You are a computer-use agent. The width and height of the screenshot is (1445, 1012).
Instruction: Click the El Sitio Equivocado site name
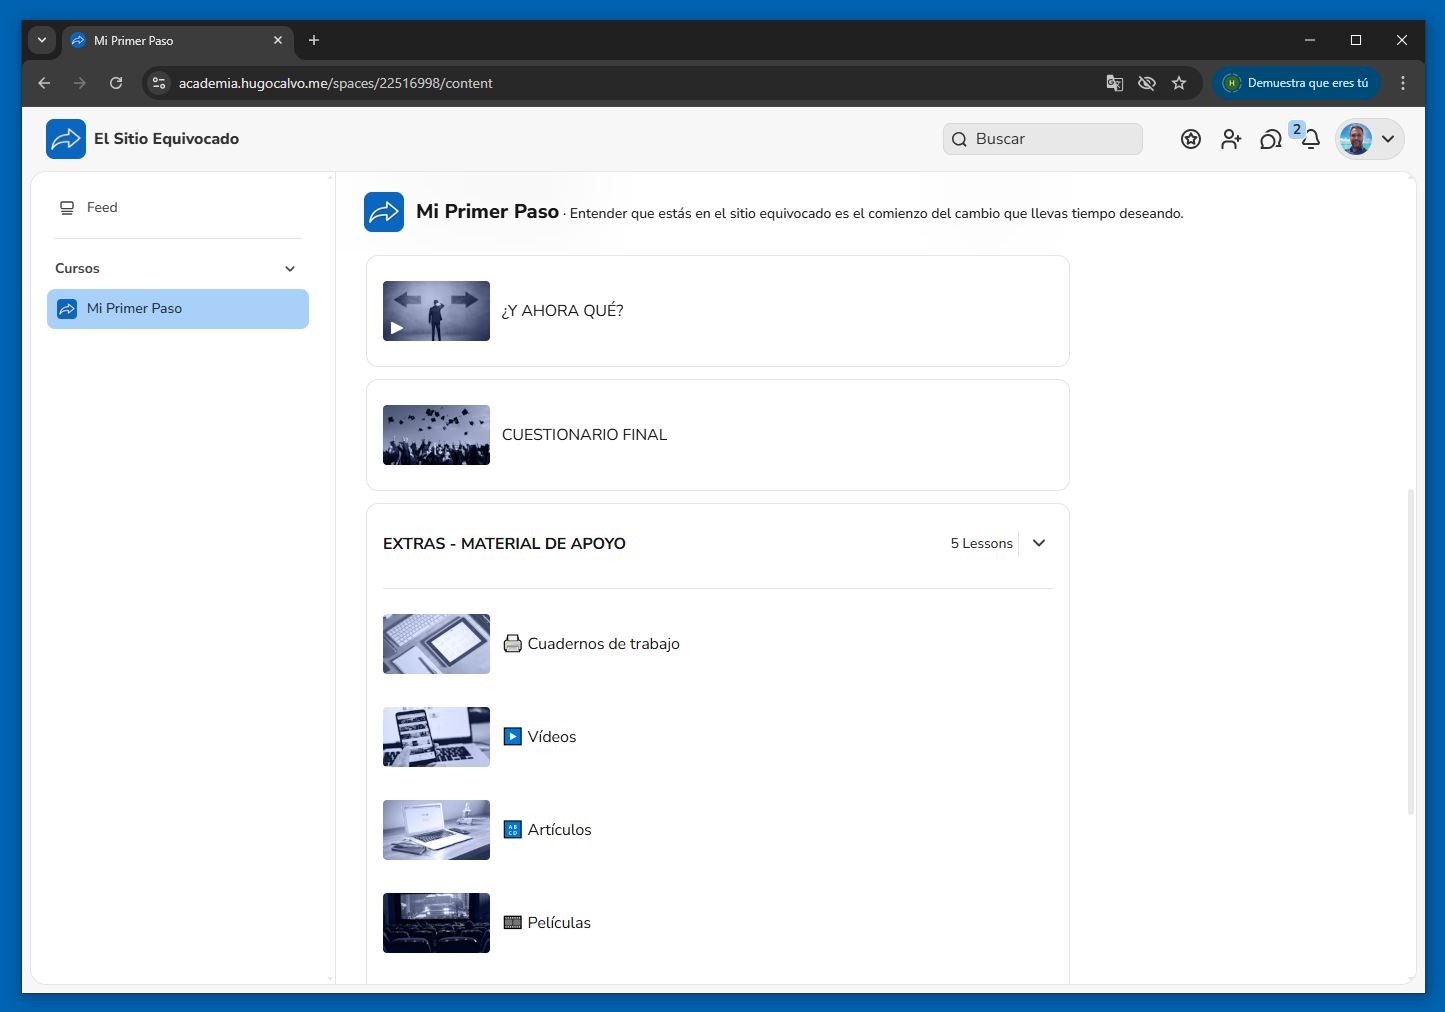166,139
